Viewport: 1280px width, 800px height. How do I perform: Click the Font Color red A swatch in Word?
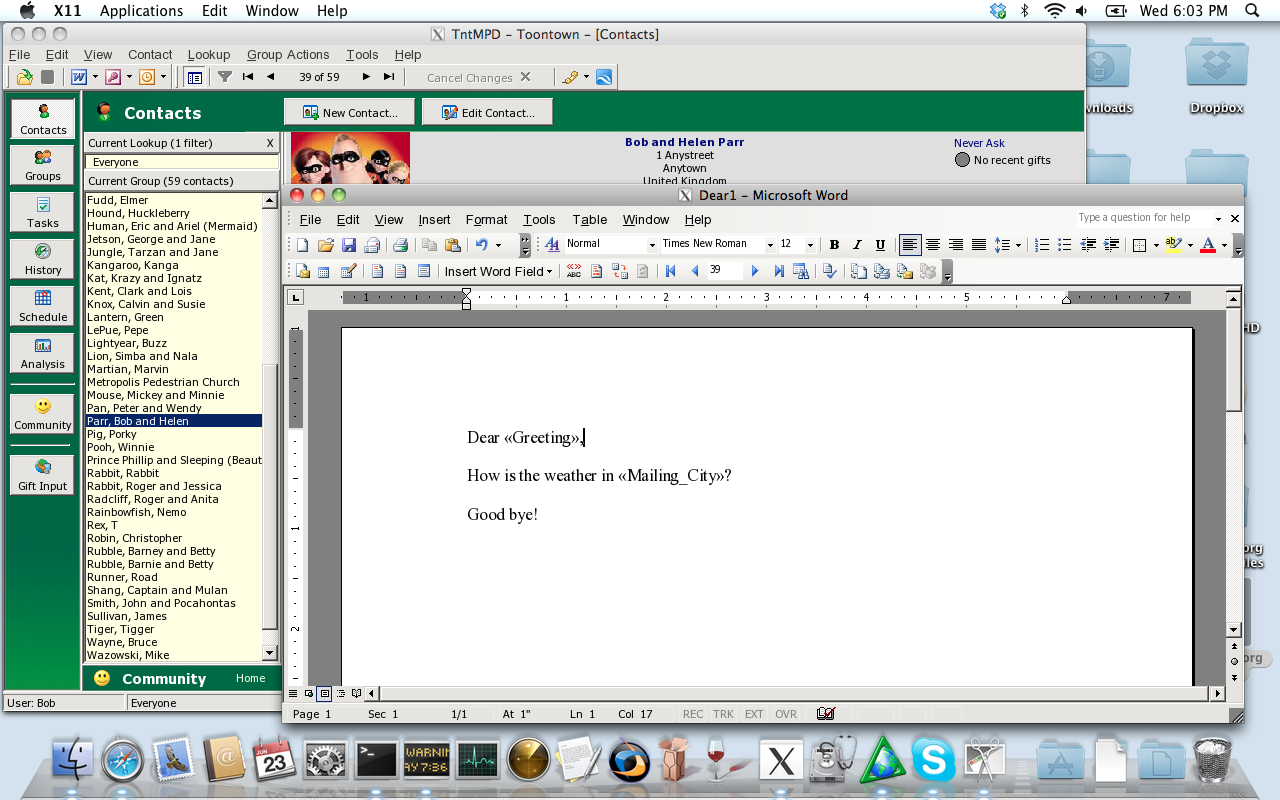[1208, 245]
